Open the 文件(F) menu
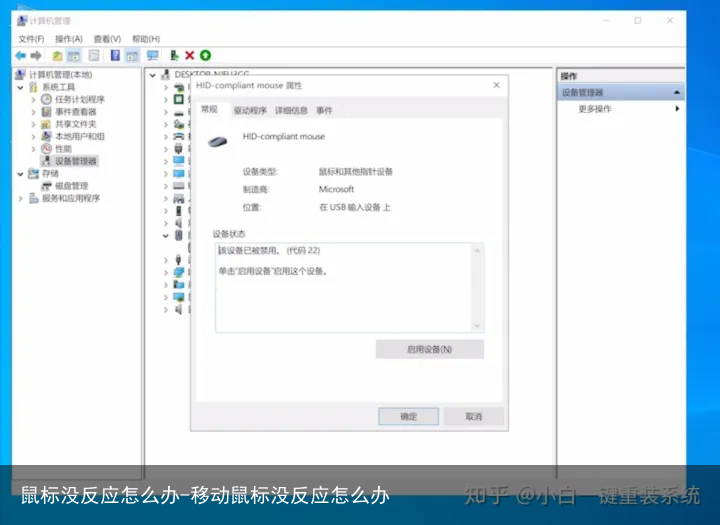720x525 pixels. click(31, 39)
